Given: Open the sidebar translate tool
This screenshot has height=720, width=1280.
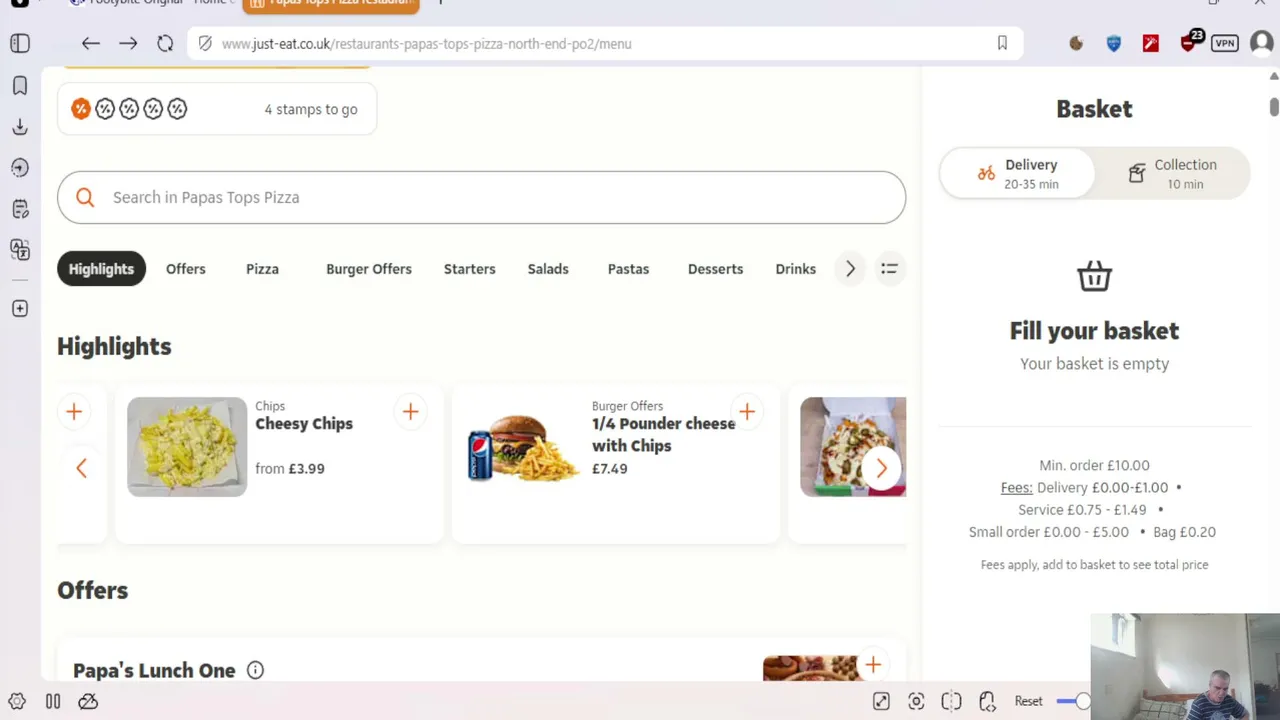Looking at the screenshot, I should pyautogui.click(x=20, y=249).
